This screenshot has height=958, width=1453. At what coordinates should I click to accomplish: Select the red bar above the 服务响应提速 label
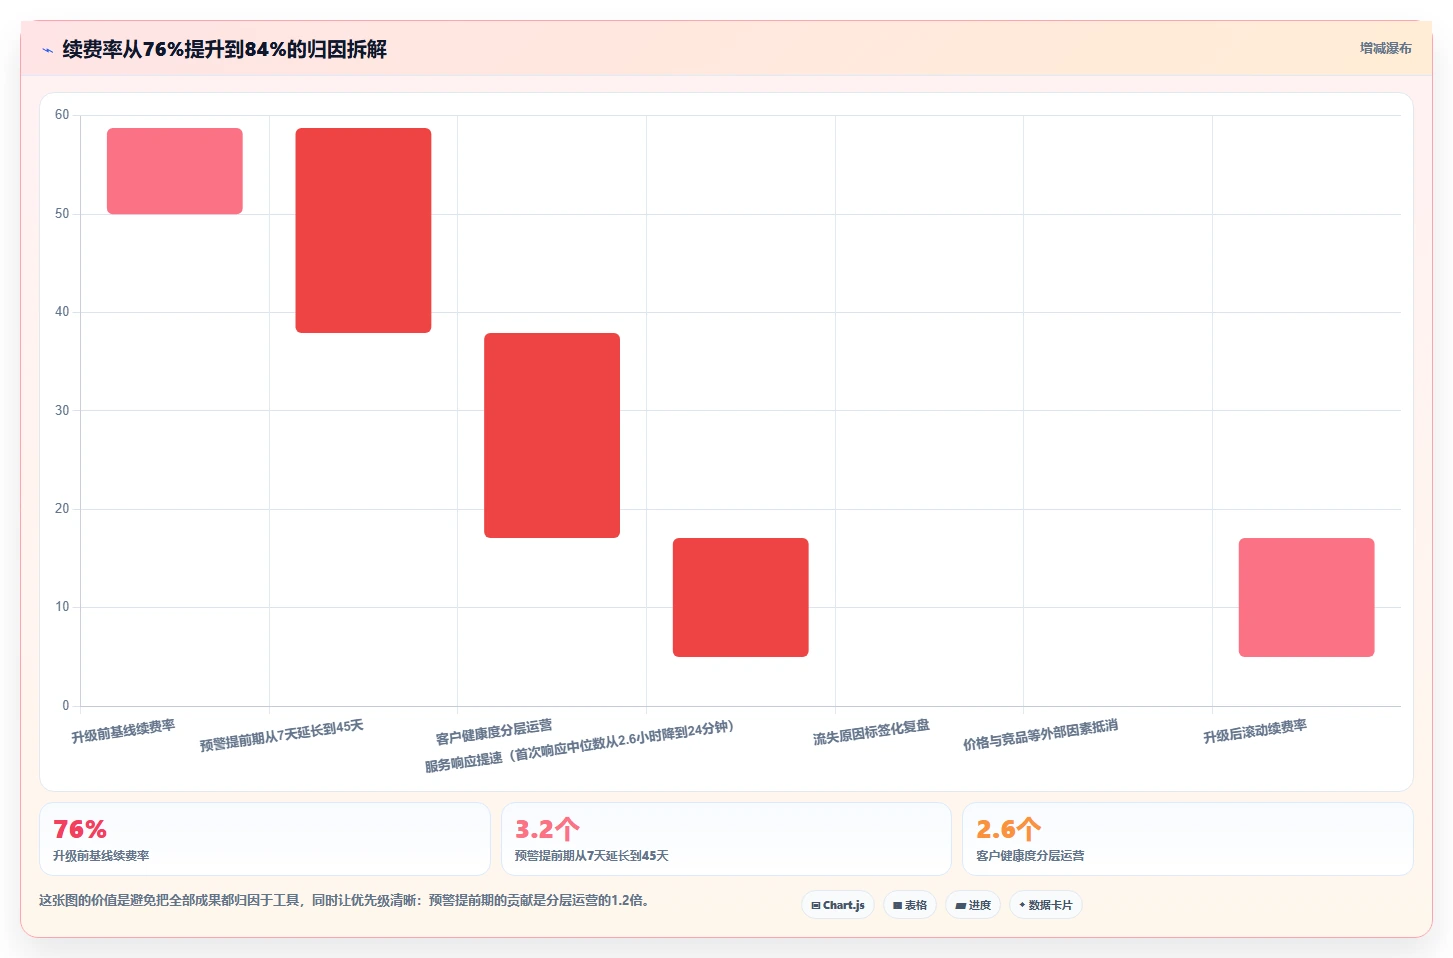[740, 597]
